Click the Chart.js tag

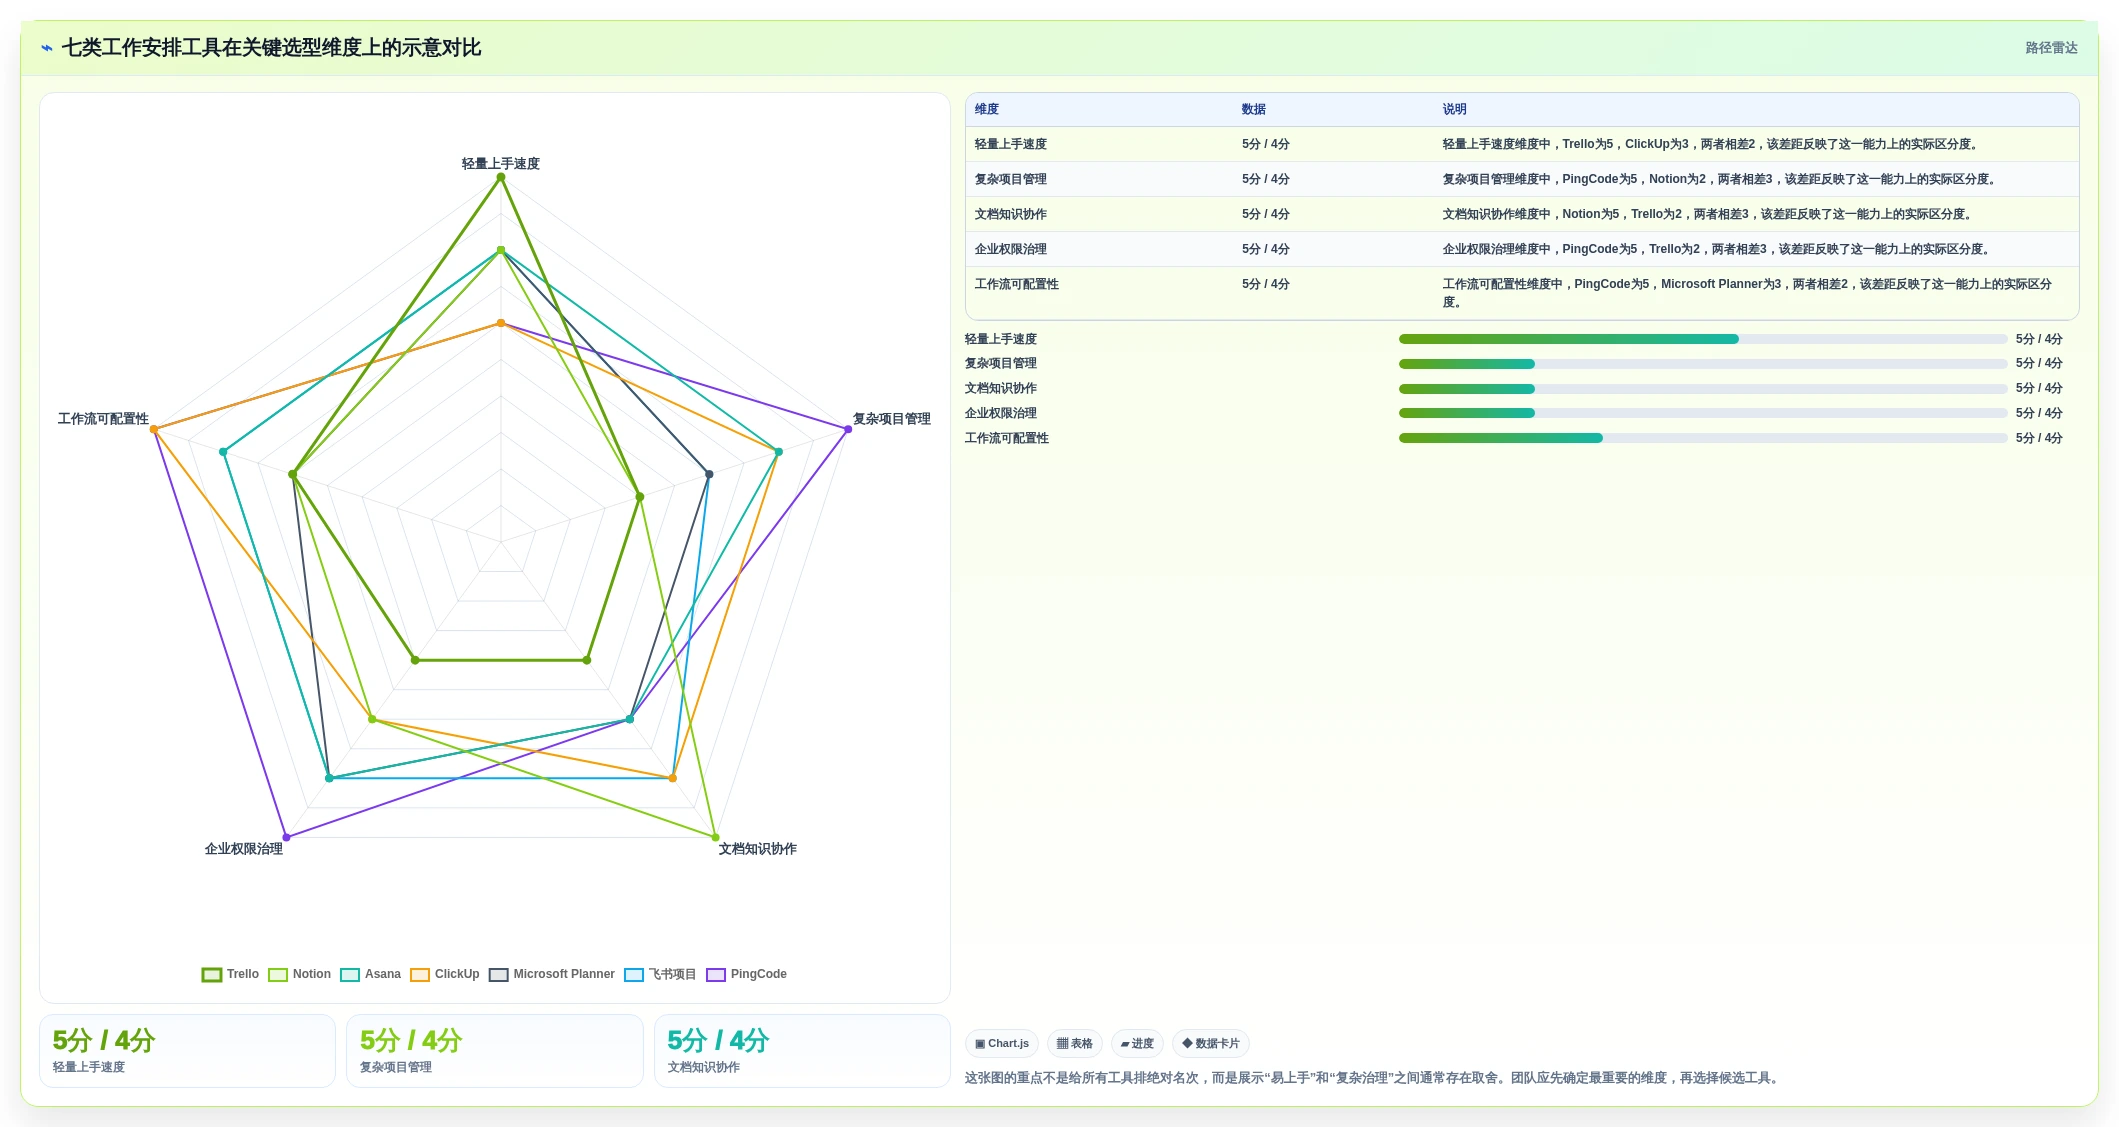coord(1002,1044)
